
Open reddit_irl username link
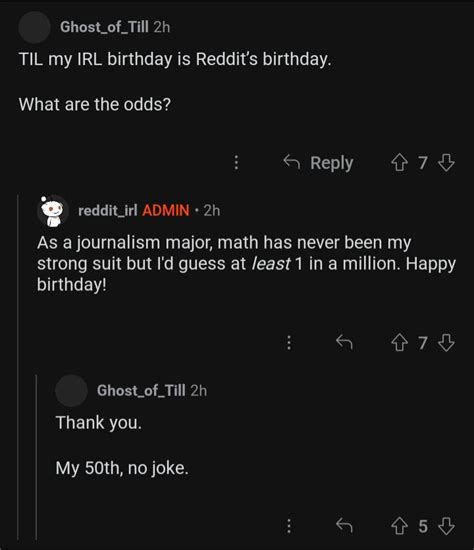pyautogui.click(x=108, y=210)
